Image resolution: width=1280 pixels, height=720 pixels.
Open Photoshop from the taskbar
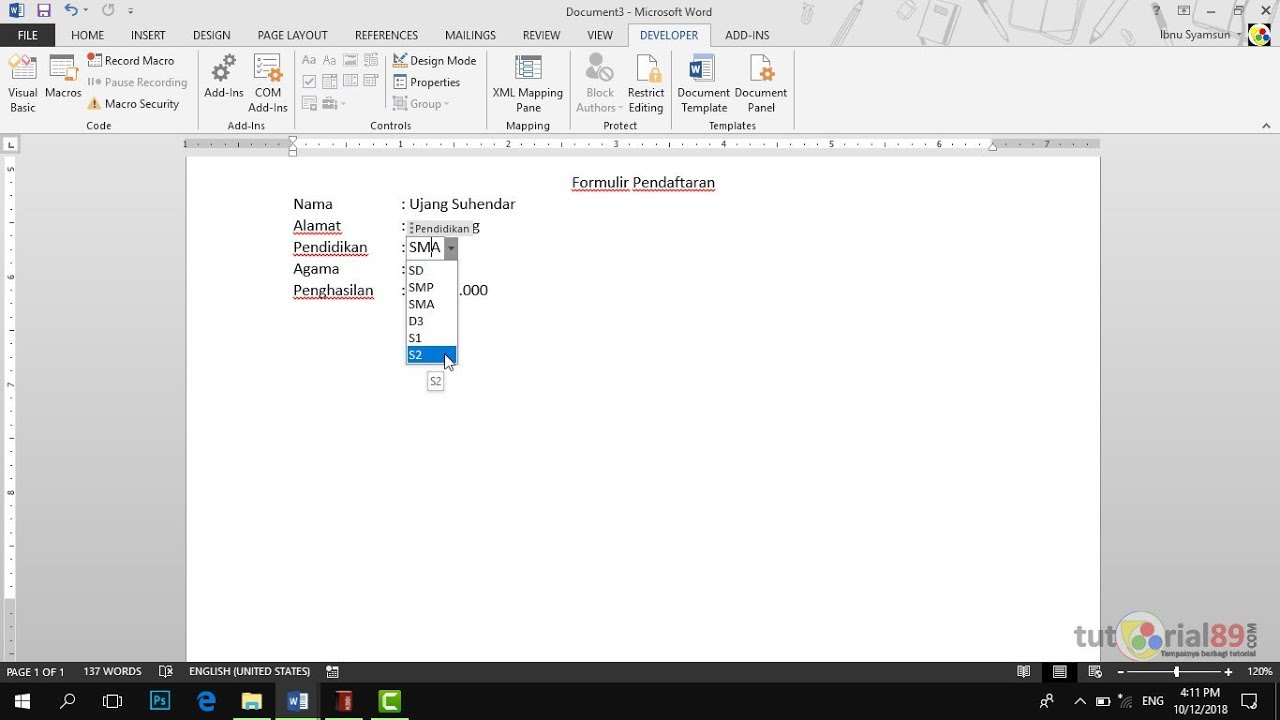click(160, 700)
